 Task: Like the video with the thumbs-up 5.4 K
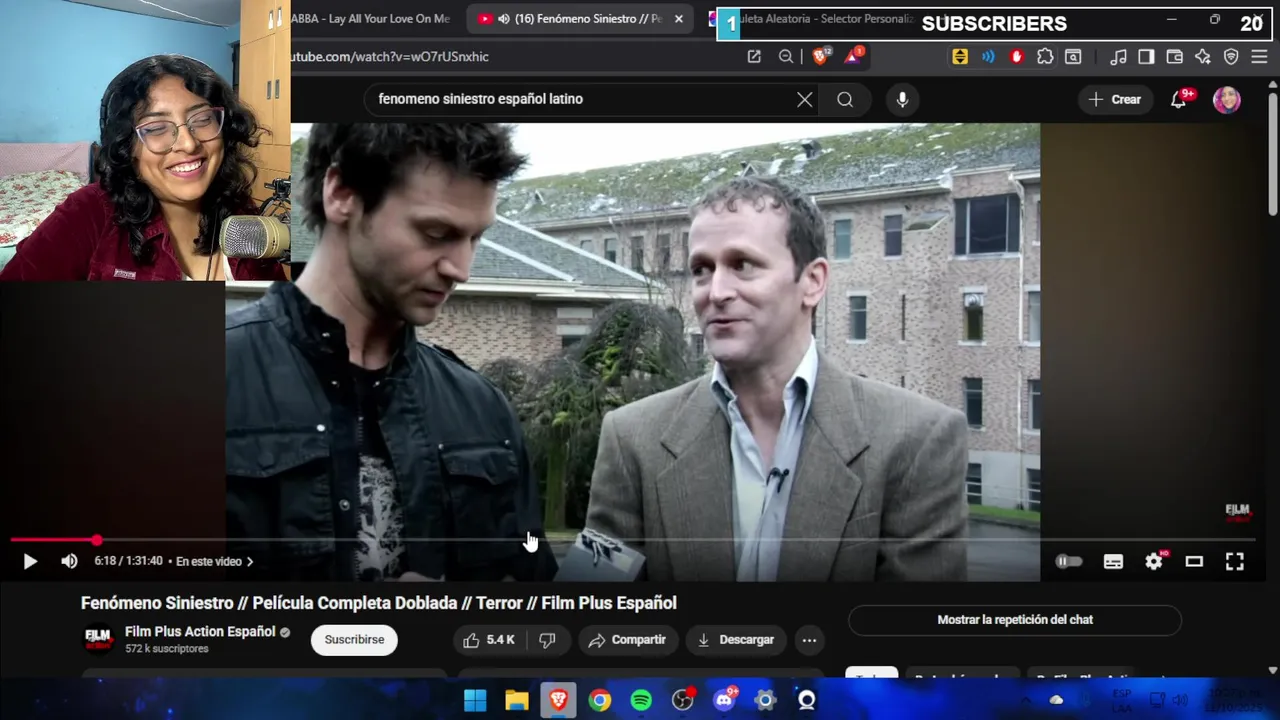(489, 640)
